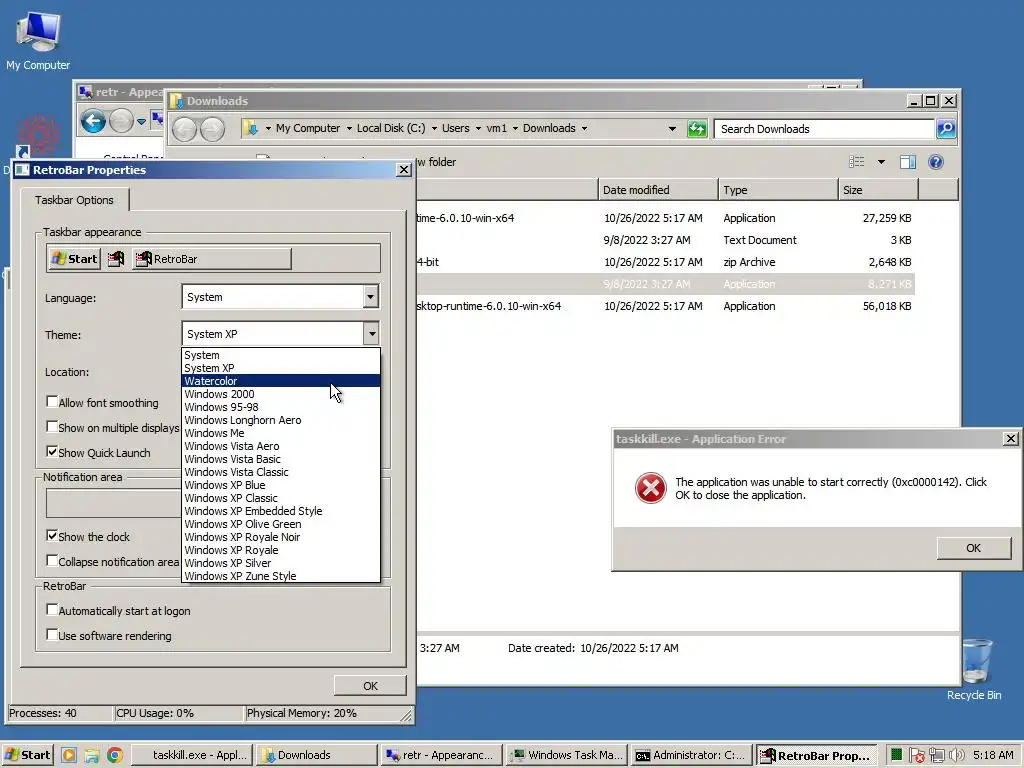This screenshot has height=768, width=1024.
Task: Click the red error icon in dialog
Action: tap(650, 488)
